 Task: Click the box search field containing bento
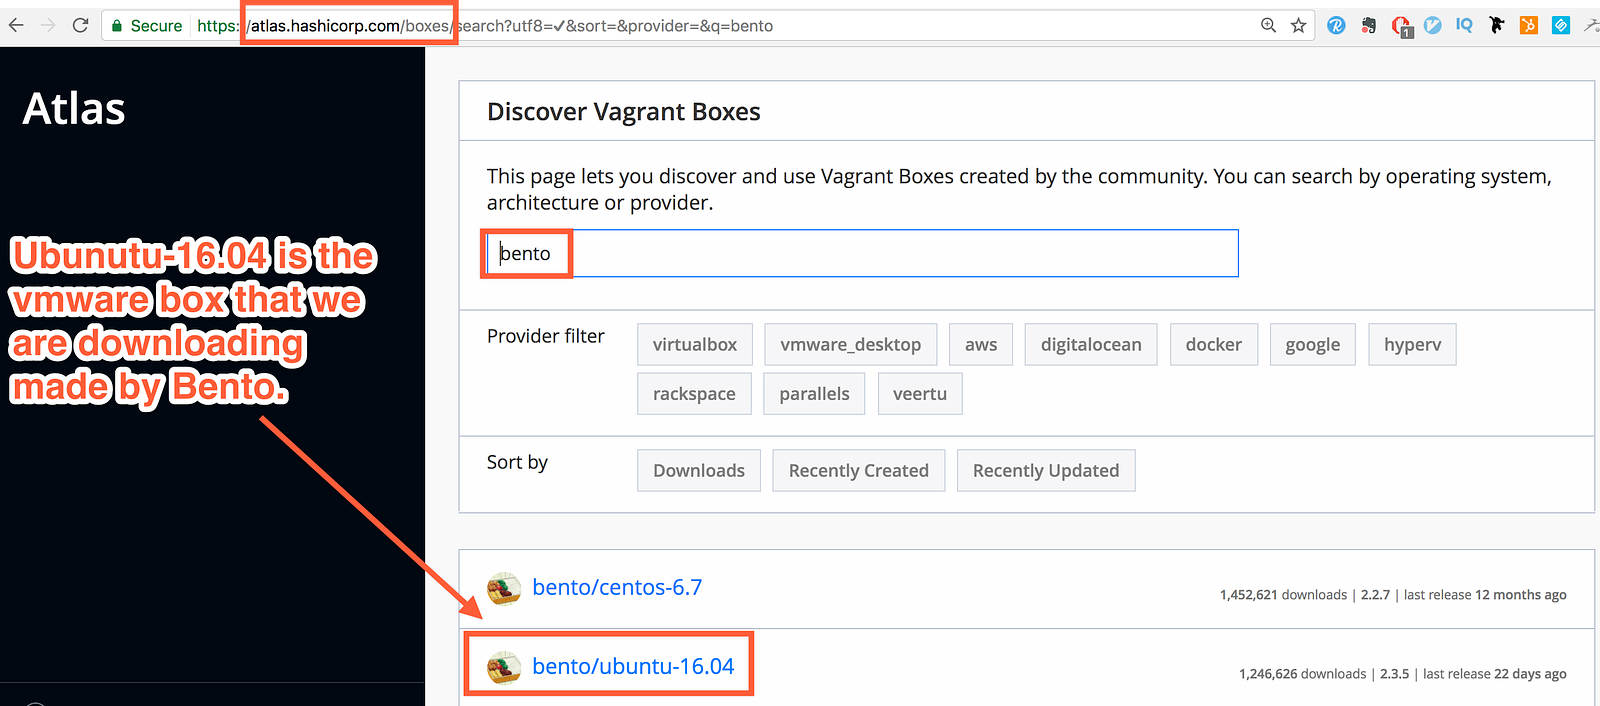(x=860, y=253)
